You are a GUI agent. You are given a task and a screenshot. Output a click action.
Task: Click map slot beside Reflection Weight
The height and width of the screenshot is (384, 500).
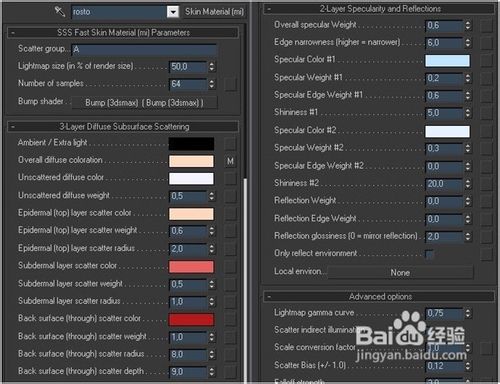coord(486,201)
